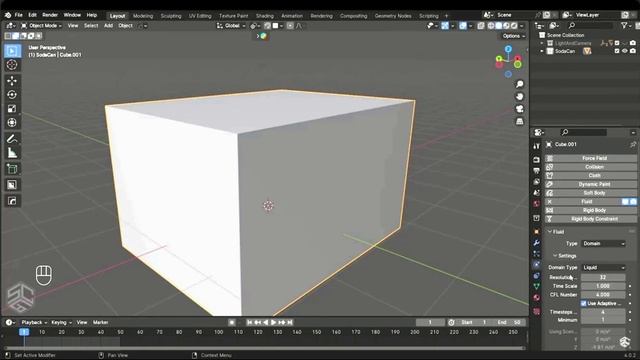Image resolution: width=640 pixels, height=360 pixels.
Task: Click the Time Scale value field
Action: click(x=603, y=286)
